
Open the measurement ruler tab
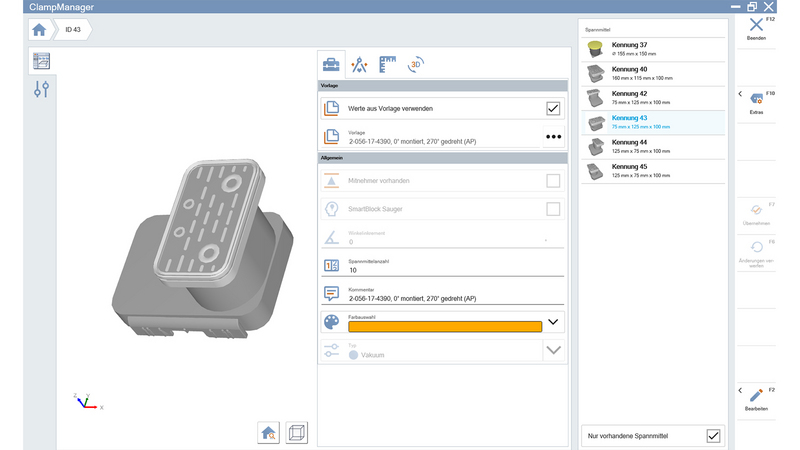point(387,66)
